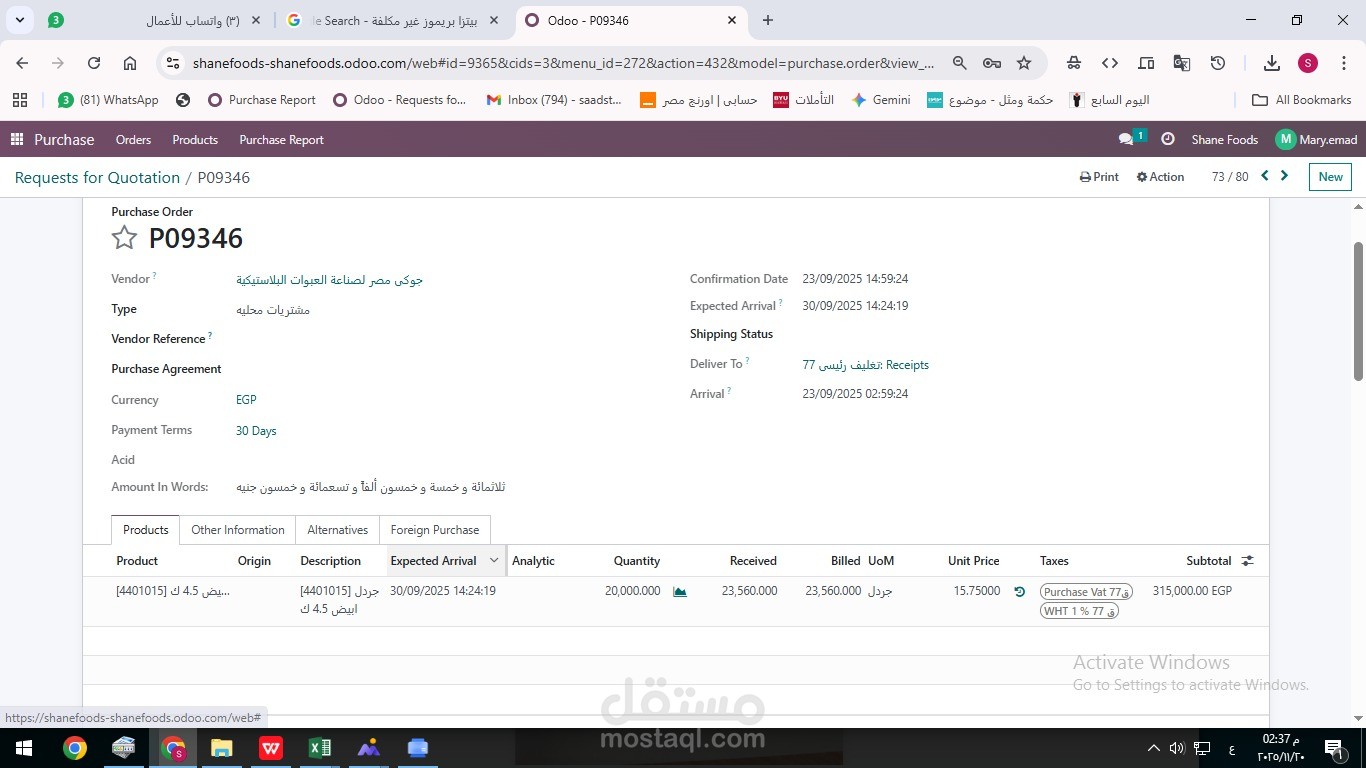This screenshot has width=1366, height=768.
Task: Open the Odoo apps grid menu
Action: (15, 139)
